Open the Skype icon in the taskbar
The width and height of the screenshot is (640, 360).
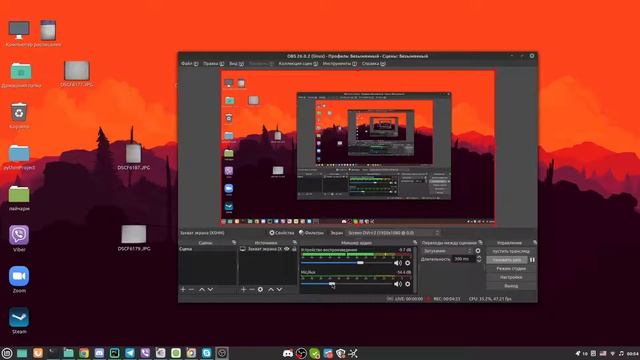(207, 353)
